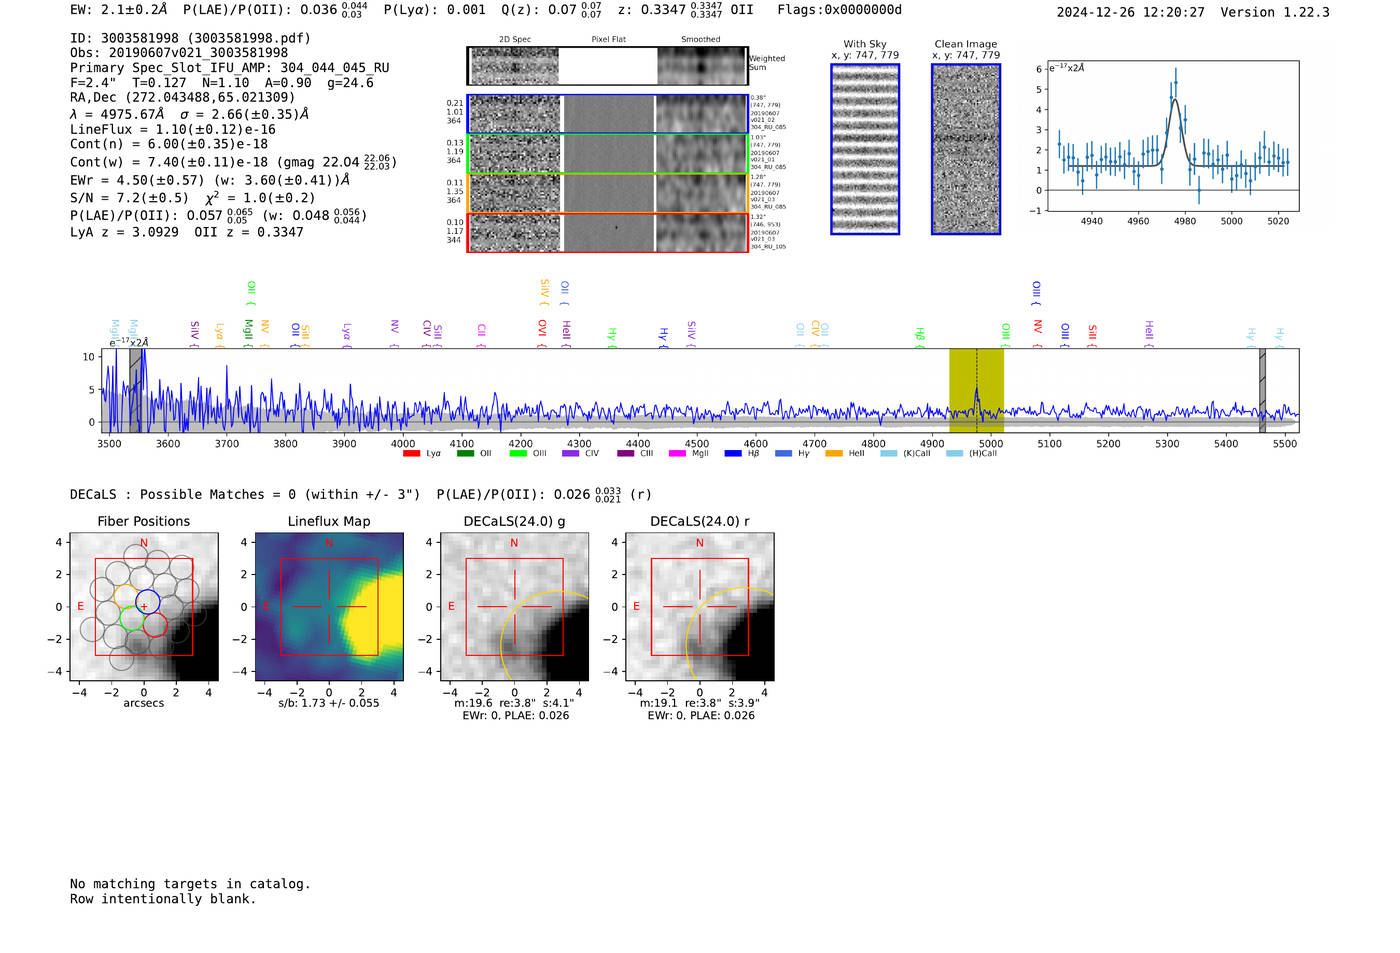
Task: Click the orange fiber circle in Fiber Positions
Action: [126, 596]
